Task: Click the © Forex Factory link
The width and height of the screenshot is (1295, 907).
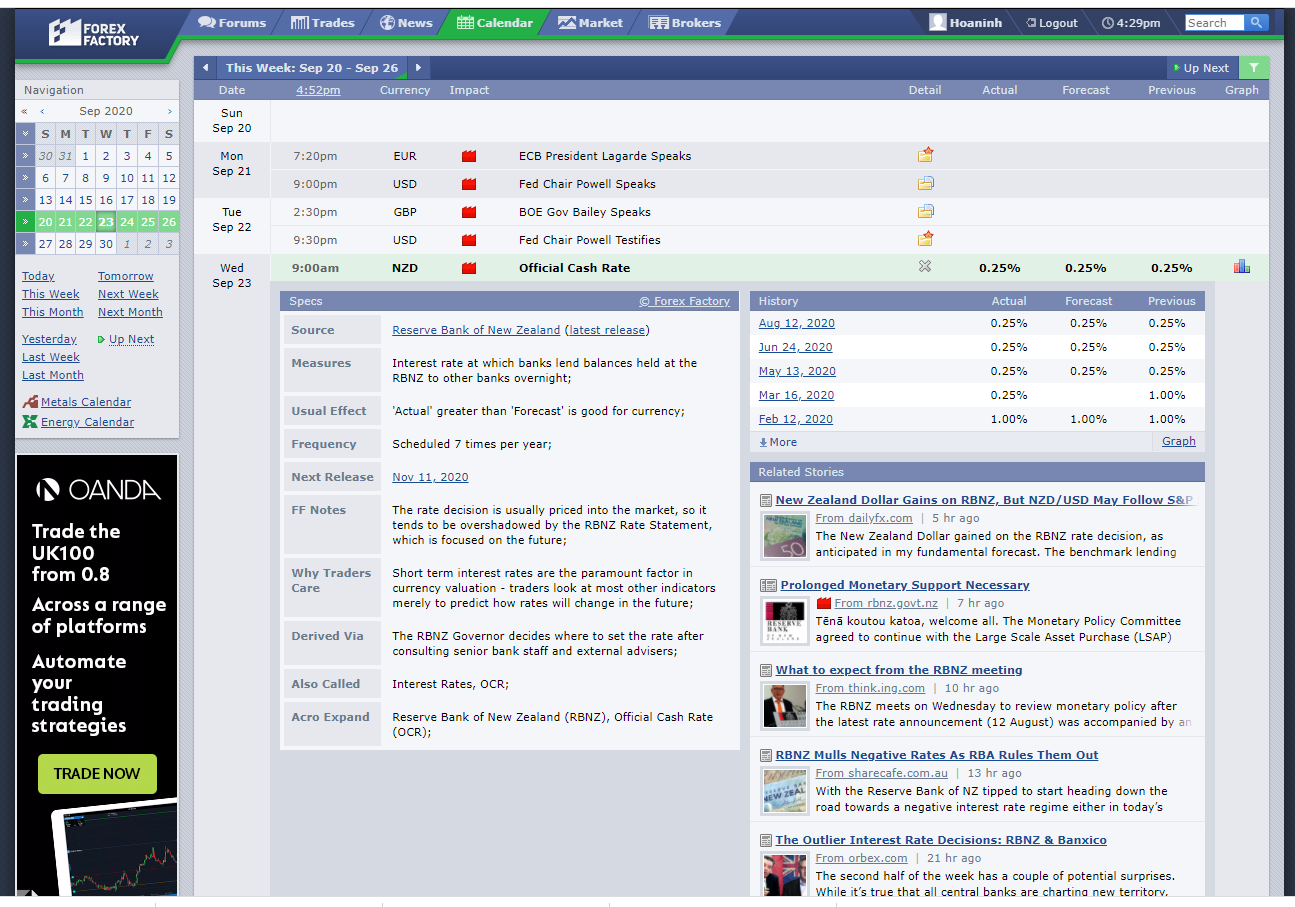Action: (x=685, y=301)
